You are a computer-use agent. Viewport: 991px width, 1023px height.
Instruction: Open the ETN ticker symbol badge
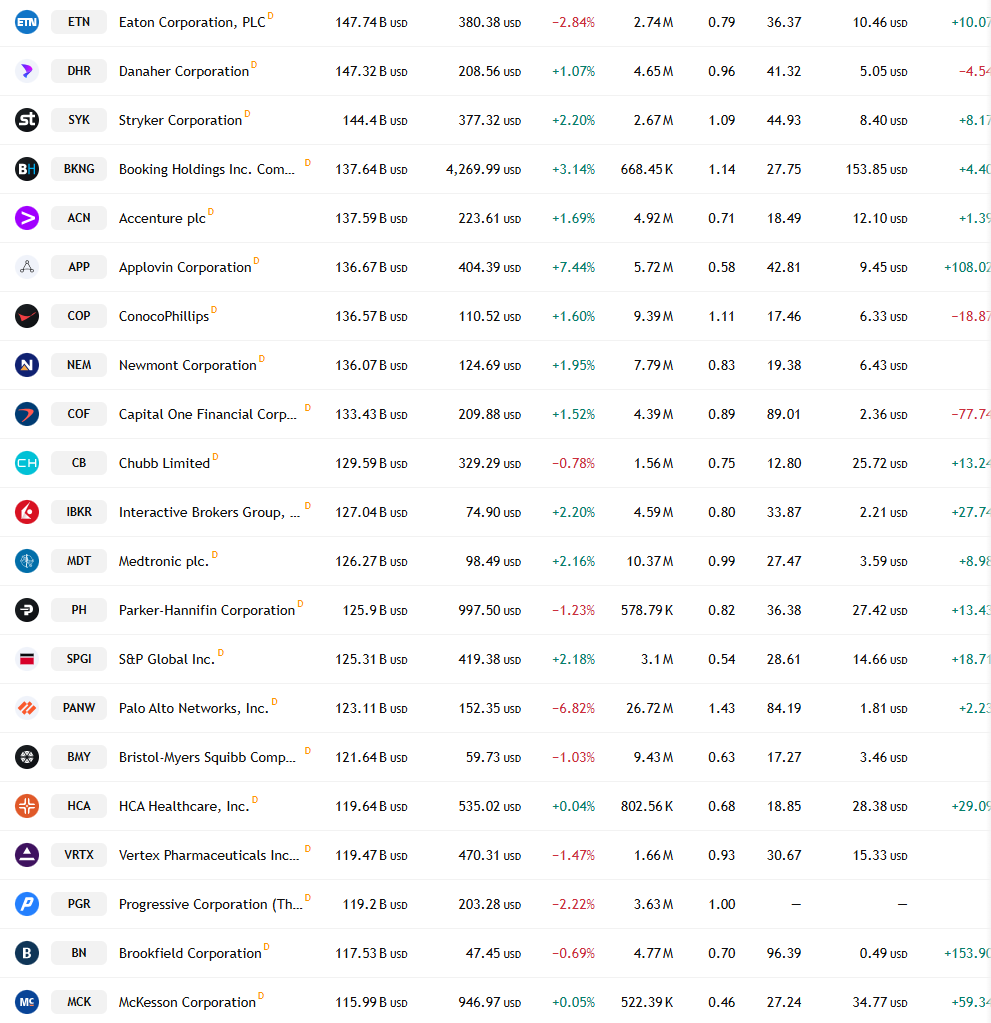[x=79, y=22]
